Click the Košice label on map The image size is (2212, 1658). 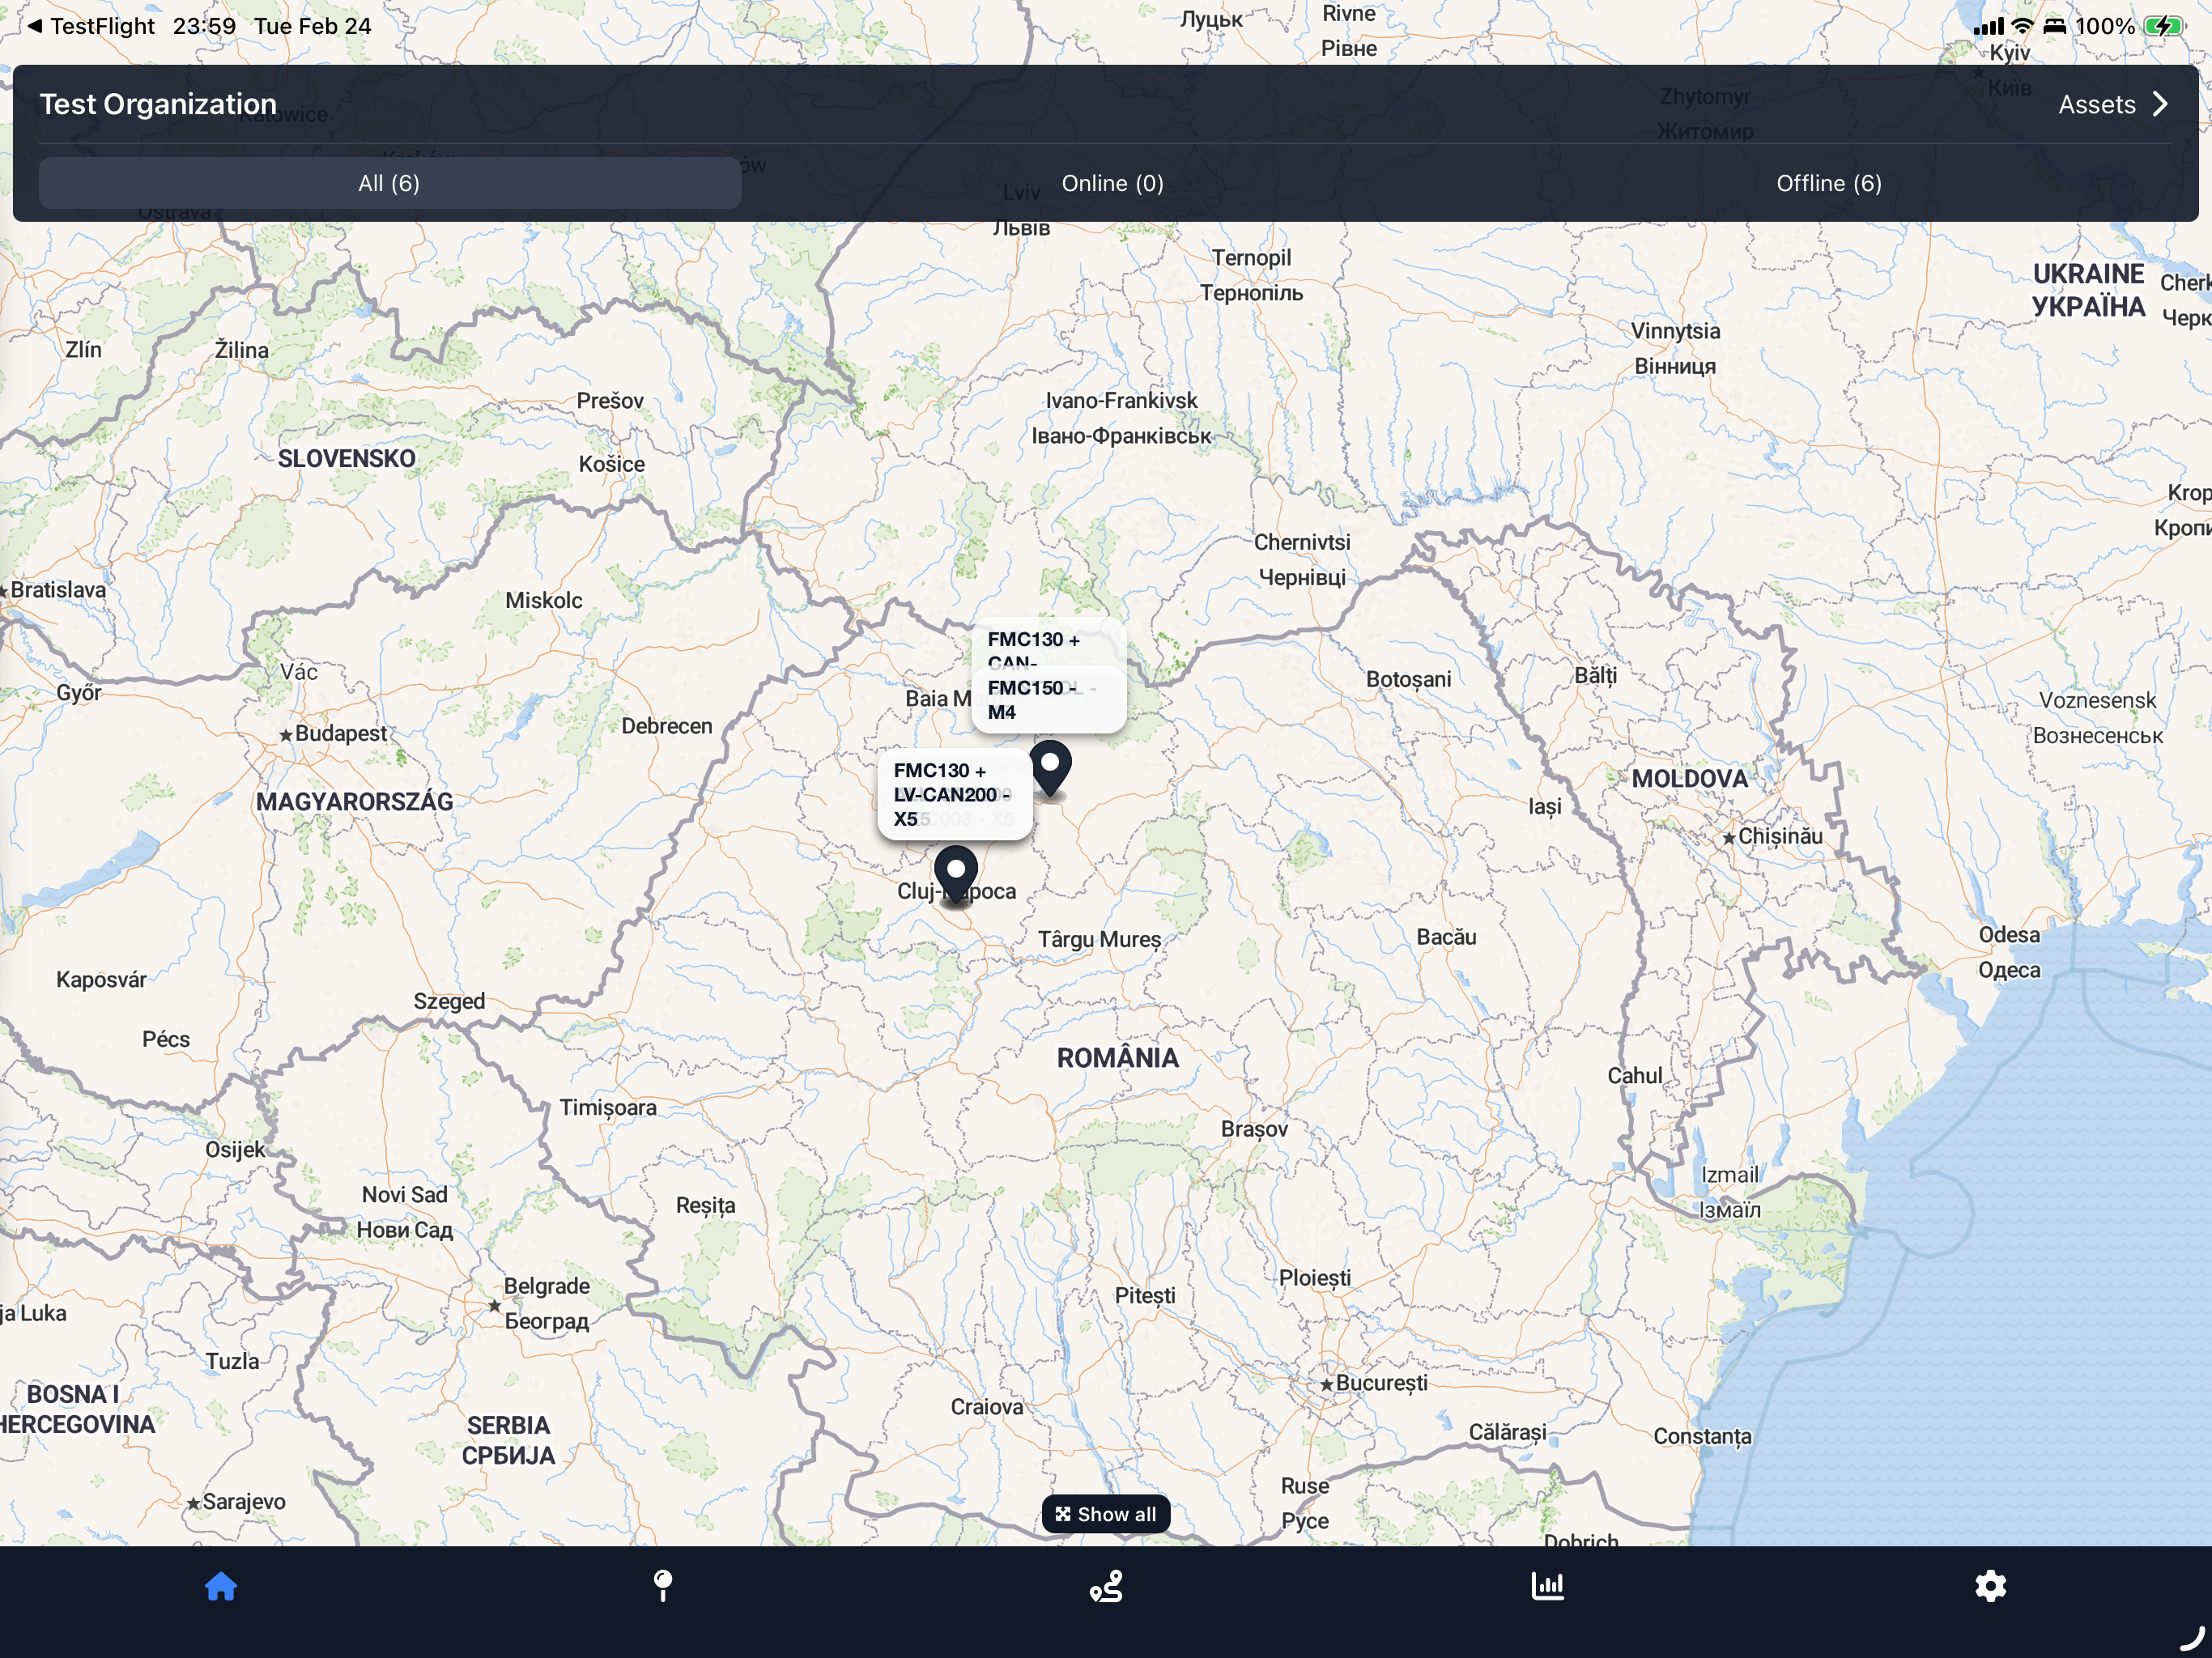click(x=612, y=464)
